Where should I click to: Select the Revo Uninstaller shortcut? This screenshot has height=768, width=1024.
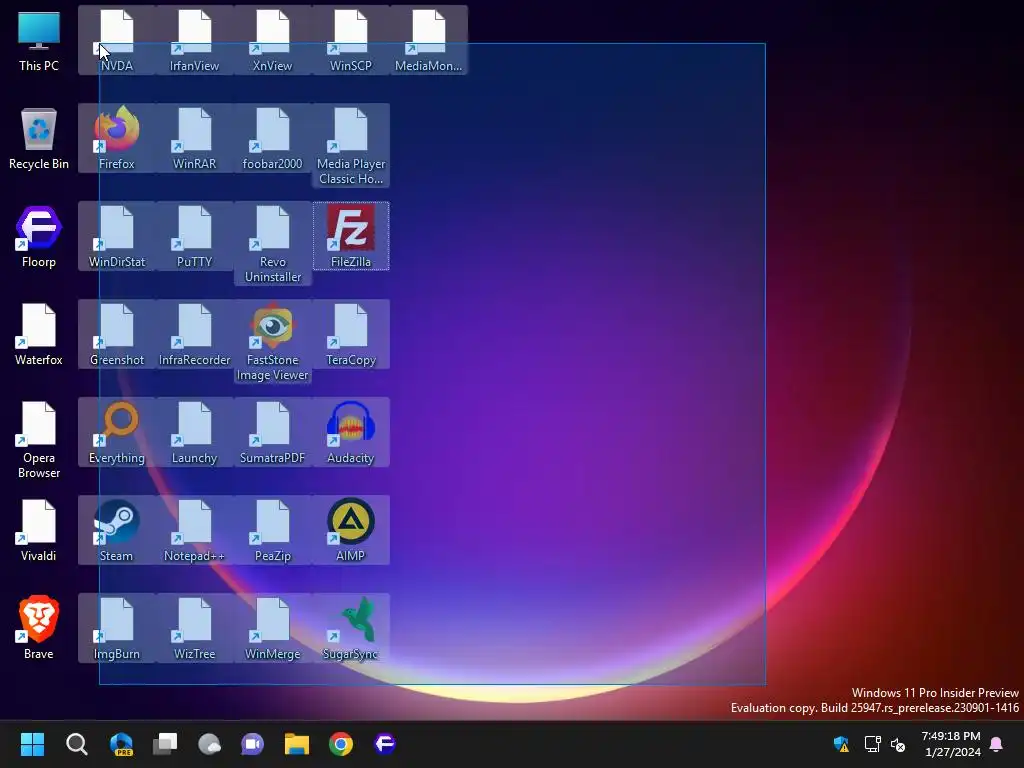pos(272,244)
